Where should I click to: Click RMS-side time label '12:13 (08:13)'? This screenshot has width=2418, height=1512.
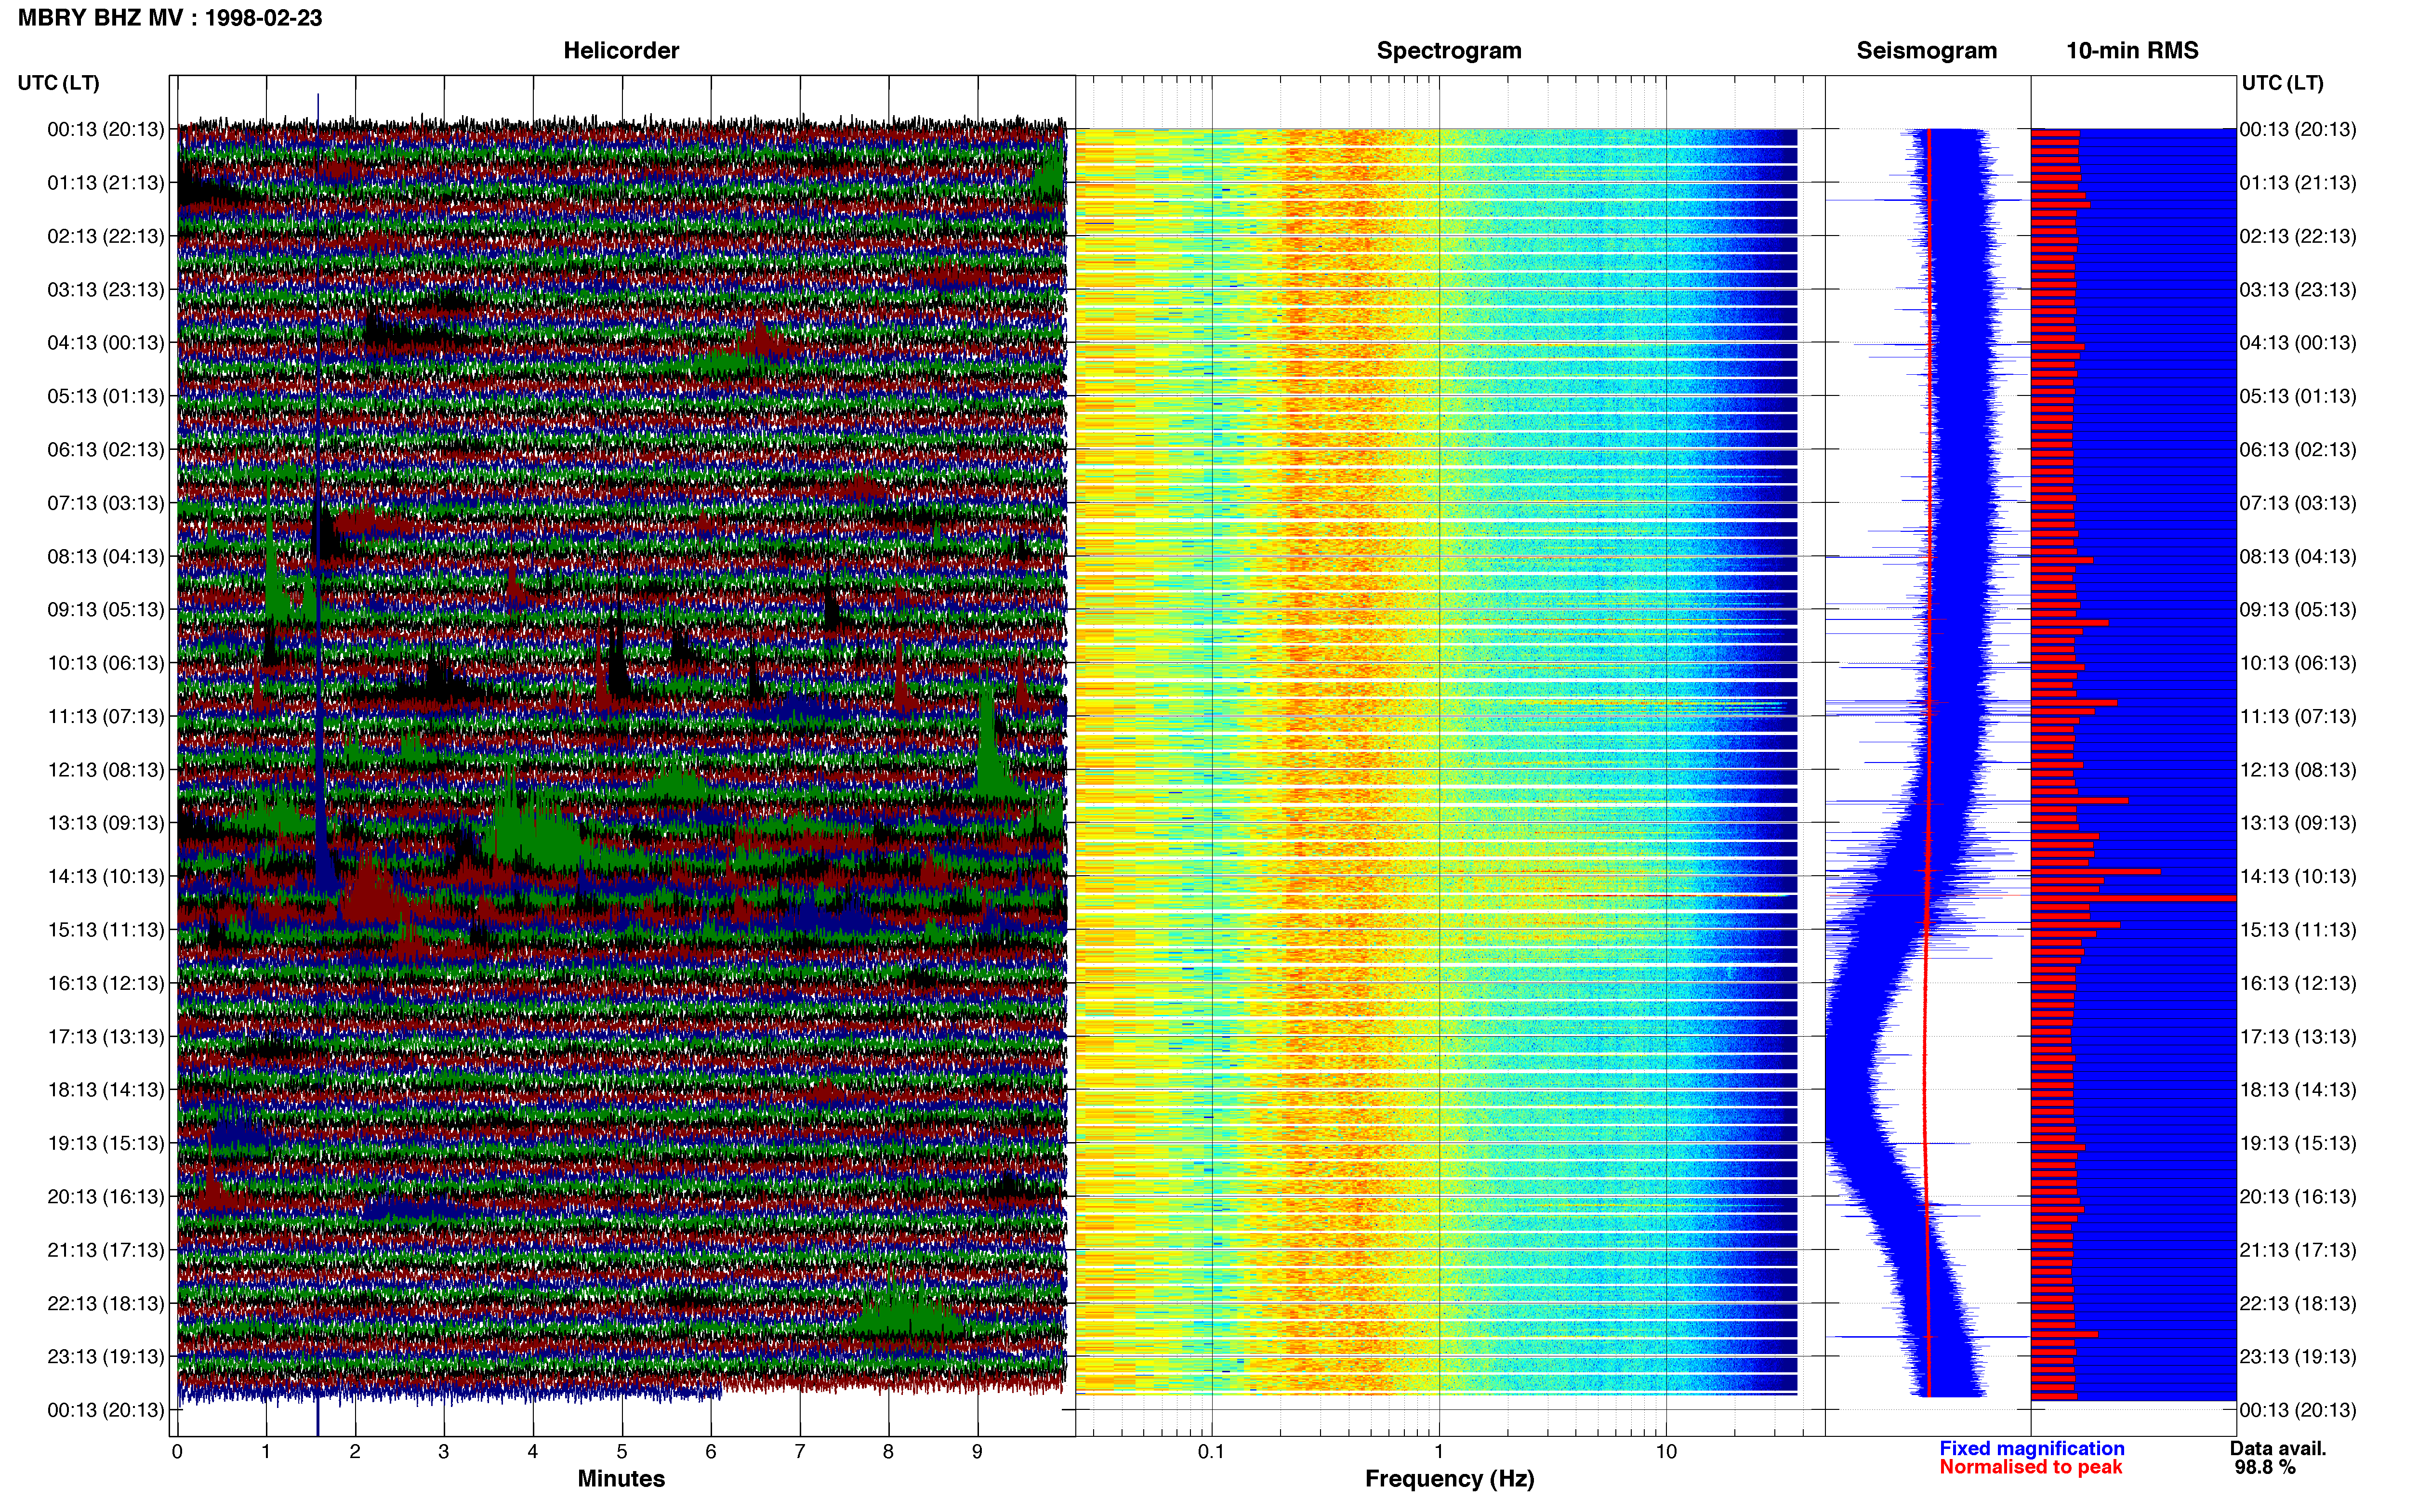click(2298, 770)
